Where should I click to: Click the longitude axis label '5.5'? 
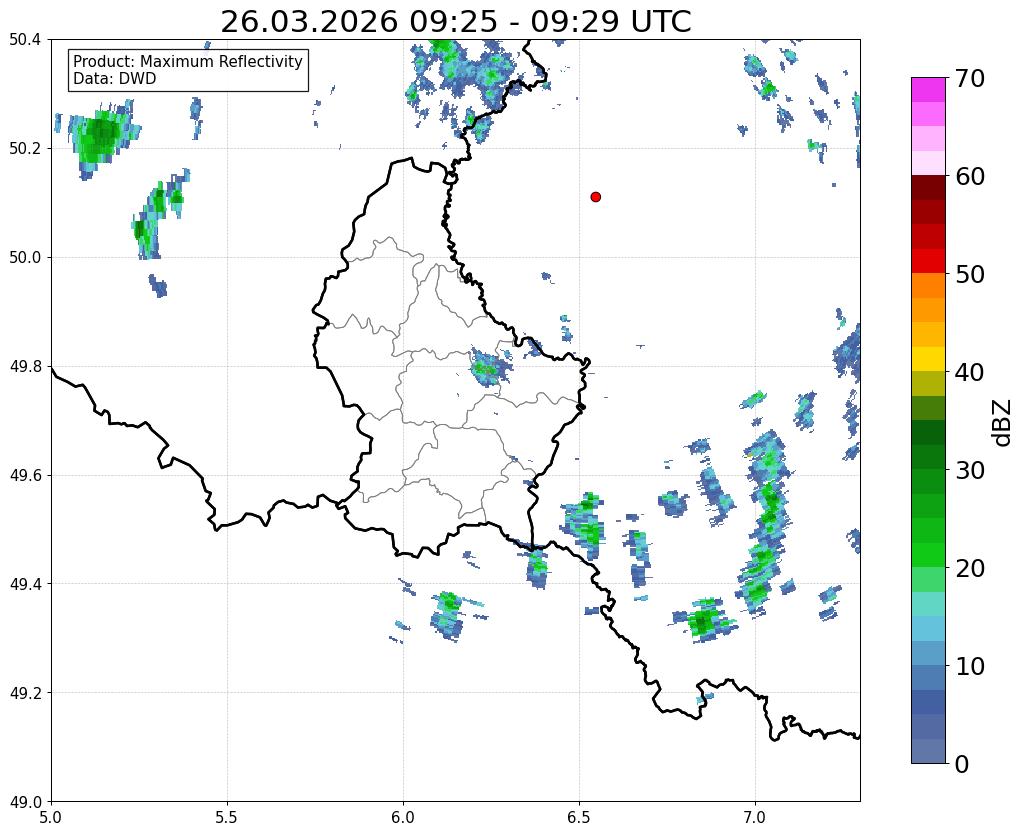[x=227, y=817]
